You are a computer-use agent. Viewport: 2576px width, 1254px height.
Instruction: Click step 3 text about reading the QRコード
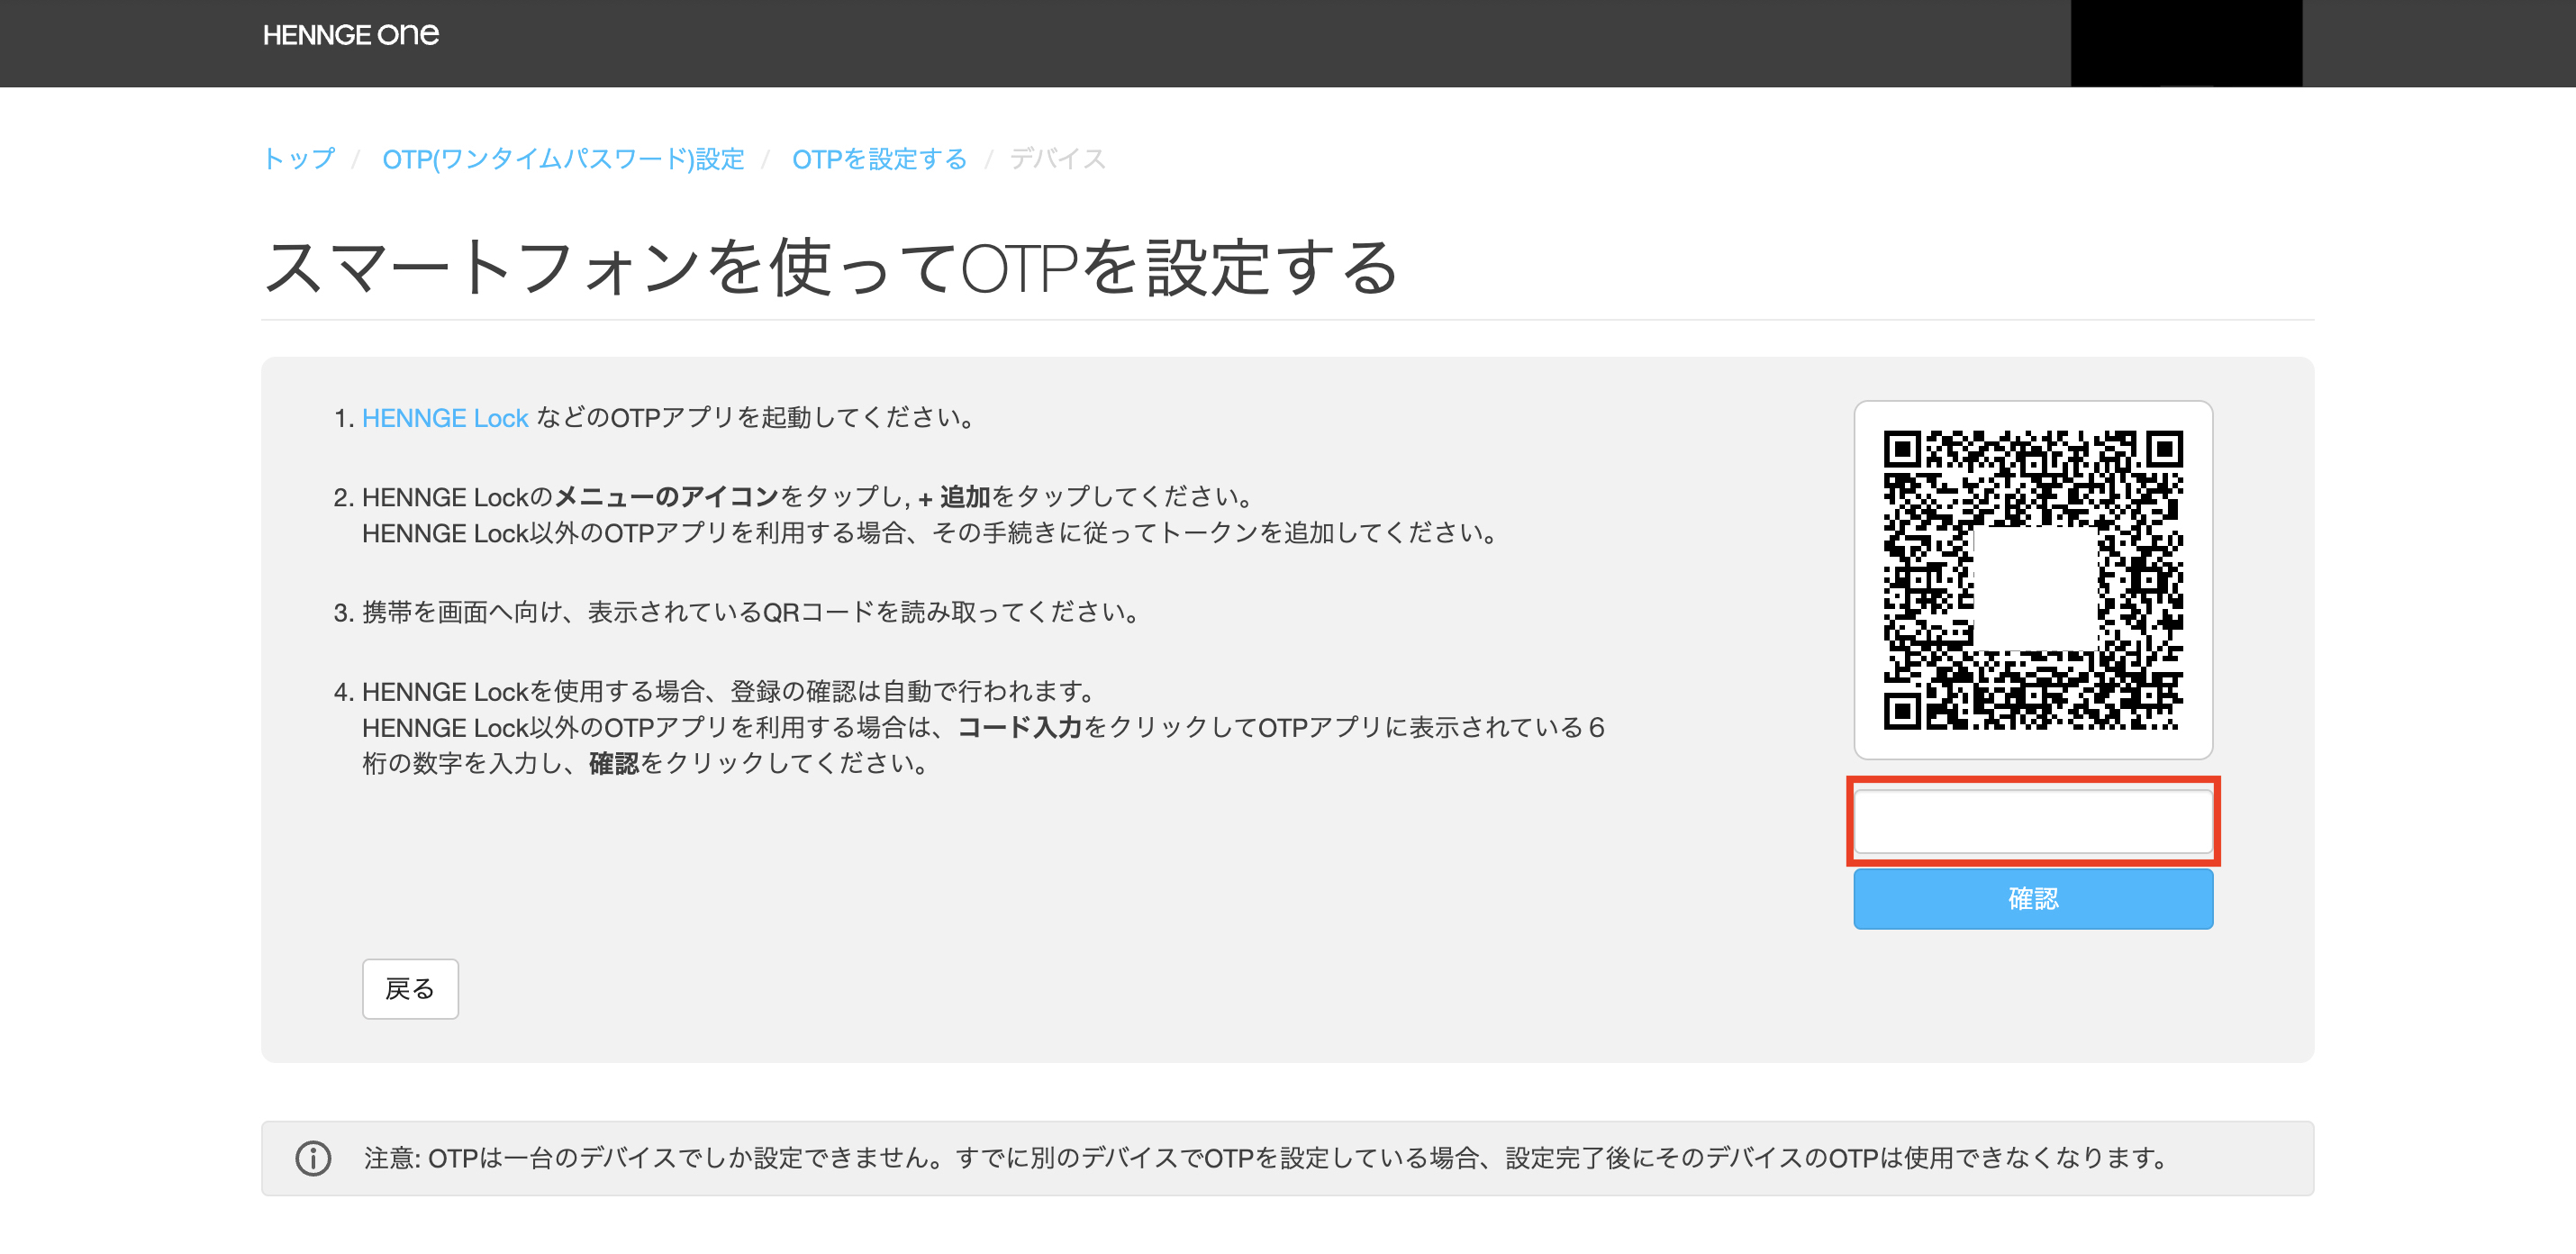(x=752, y=612)
